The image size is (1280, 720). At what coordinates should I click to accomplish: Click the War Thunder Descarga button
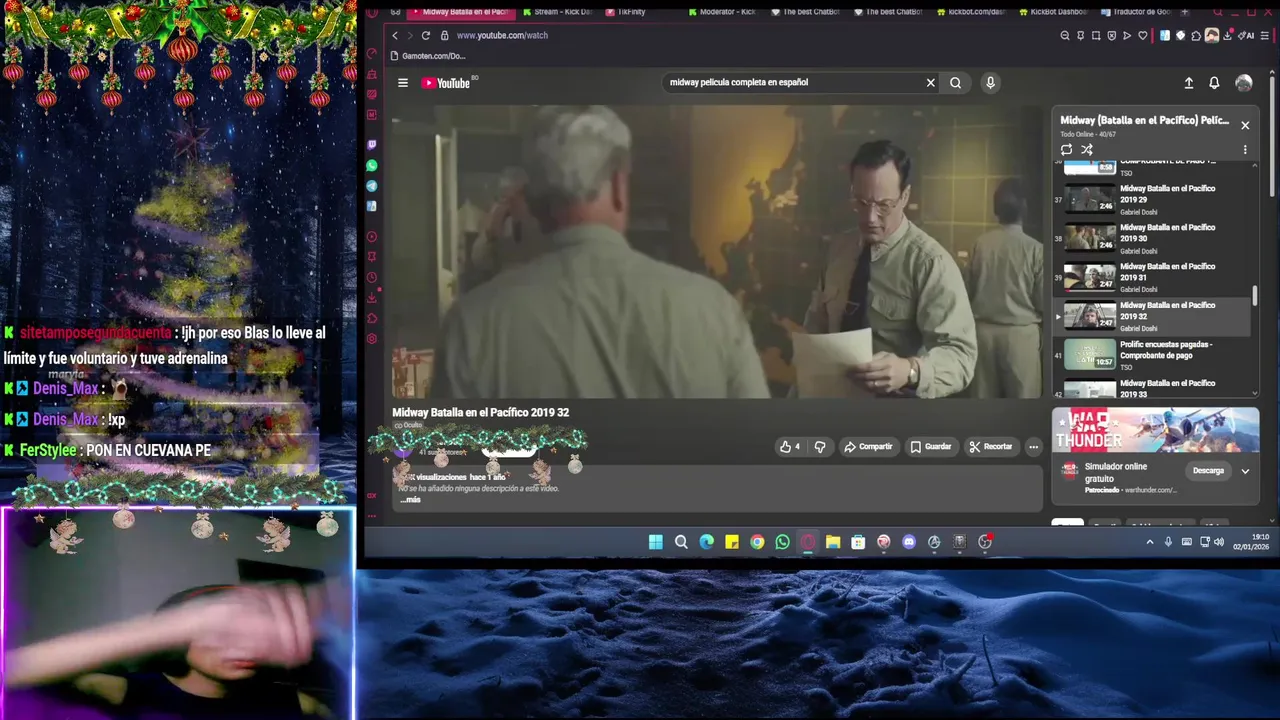pos(1208,471)
